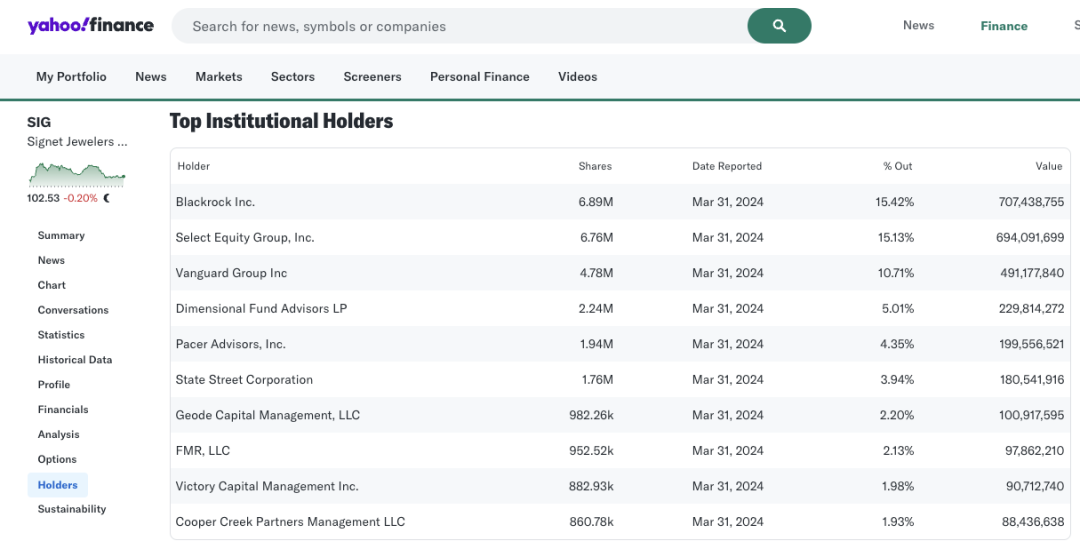This screenshot has width=1080, height=549.
Task: Click the State Street Corporation holder name
Action: [x=244, y=380]
